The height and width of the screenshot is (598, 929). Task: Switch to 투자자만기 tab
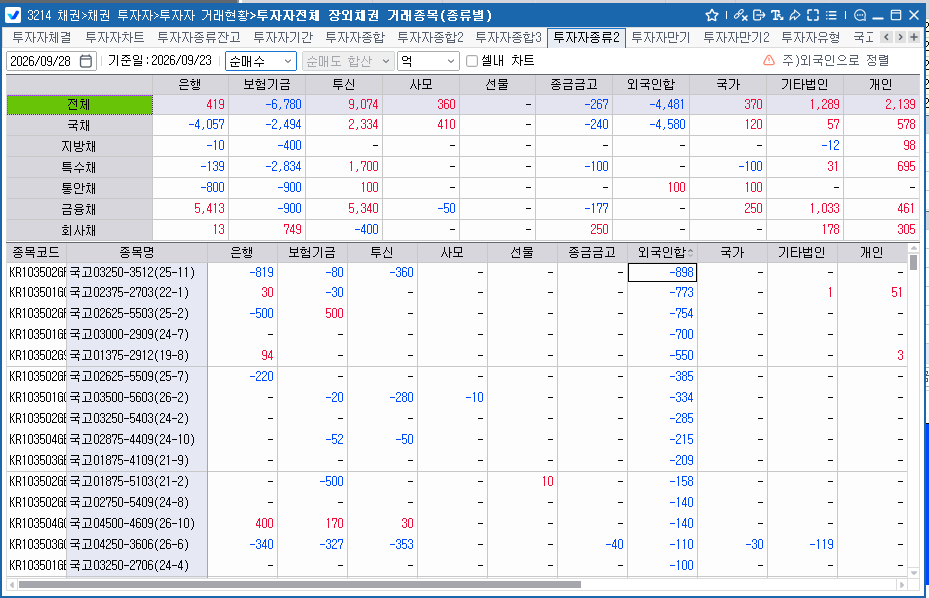point(661,37)
